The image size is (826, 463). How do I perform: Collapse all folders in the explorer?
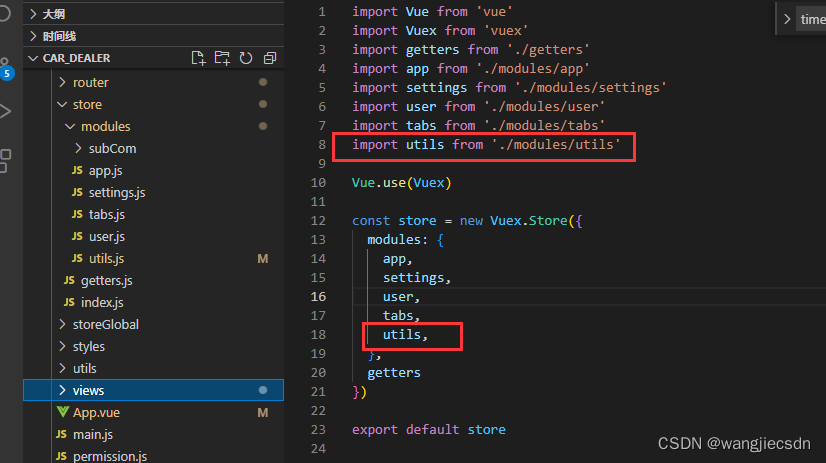pos(270,58)
